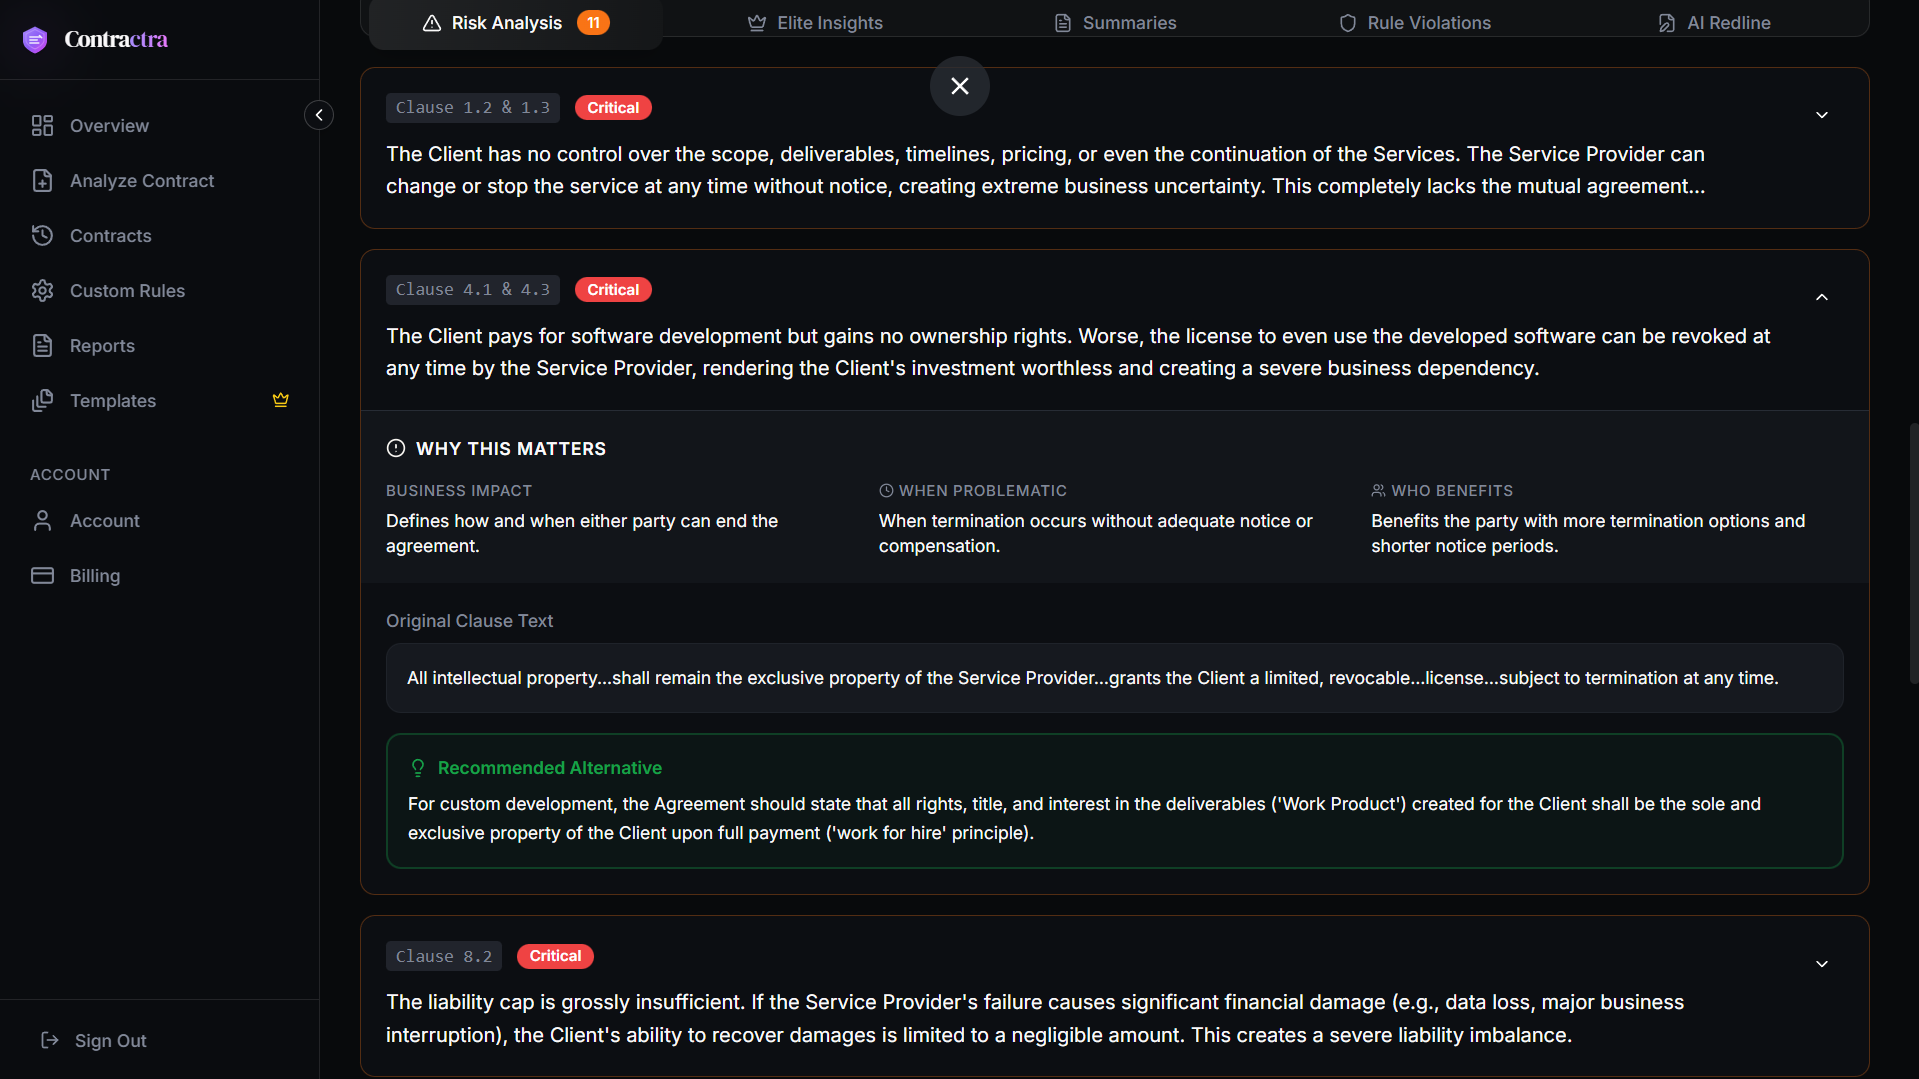Viewport: 1919px width, 1079px height.
Task: Click the Custom Rules gear icon
Action: click(x=42, y=291)
